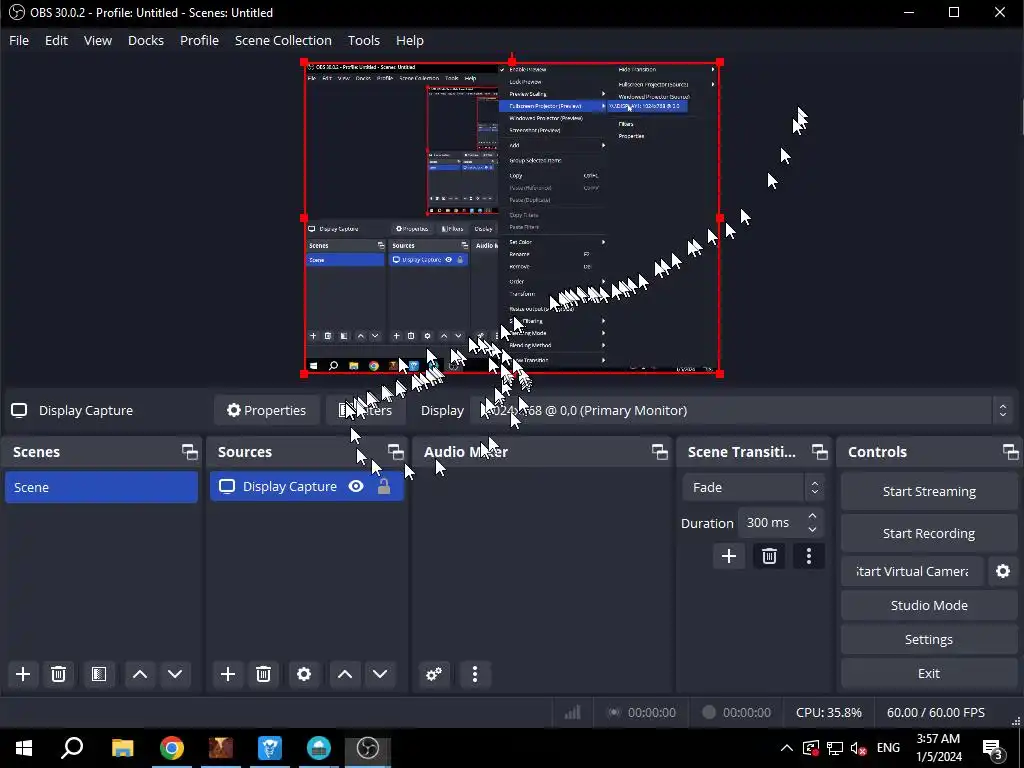Open the Scene Collection menu
Image resolution: width=1024 pixels, height=768 pixels.
[283, 40]
